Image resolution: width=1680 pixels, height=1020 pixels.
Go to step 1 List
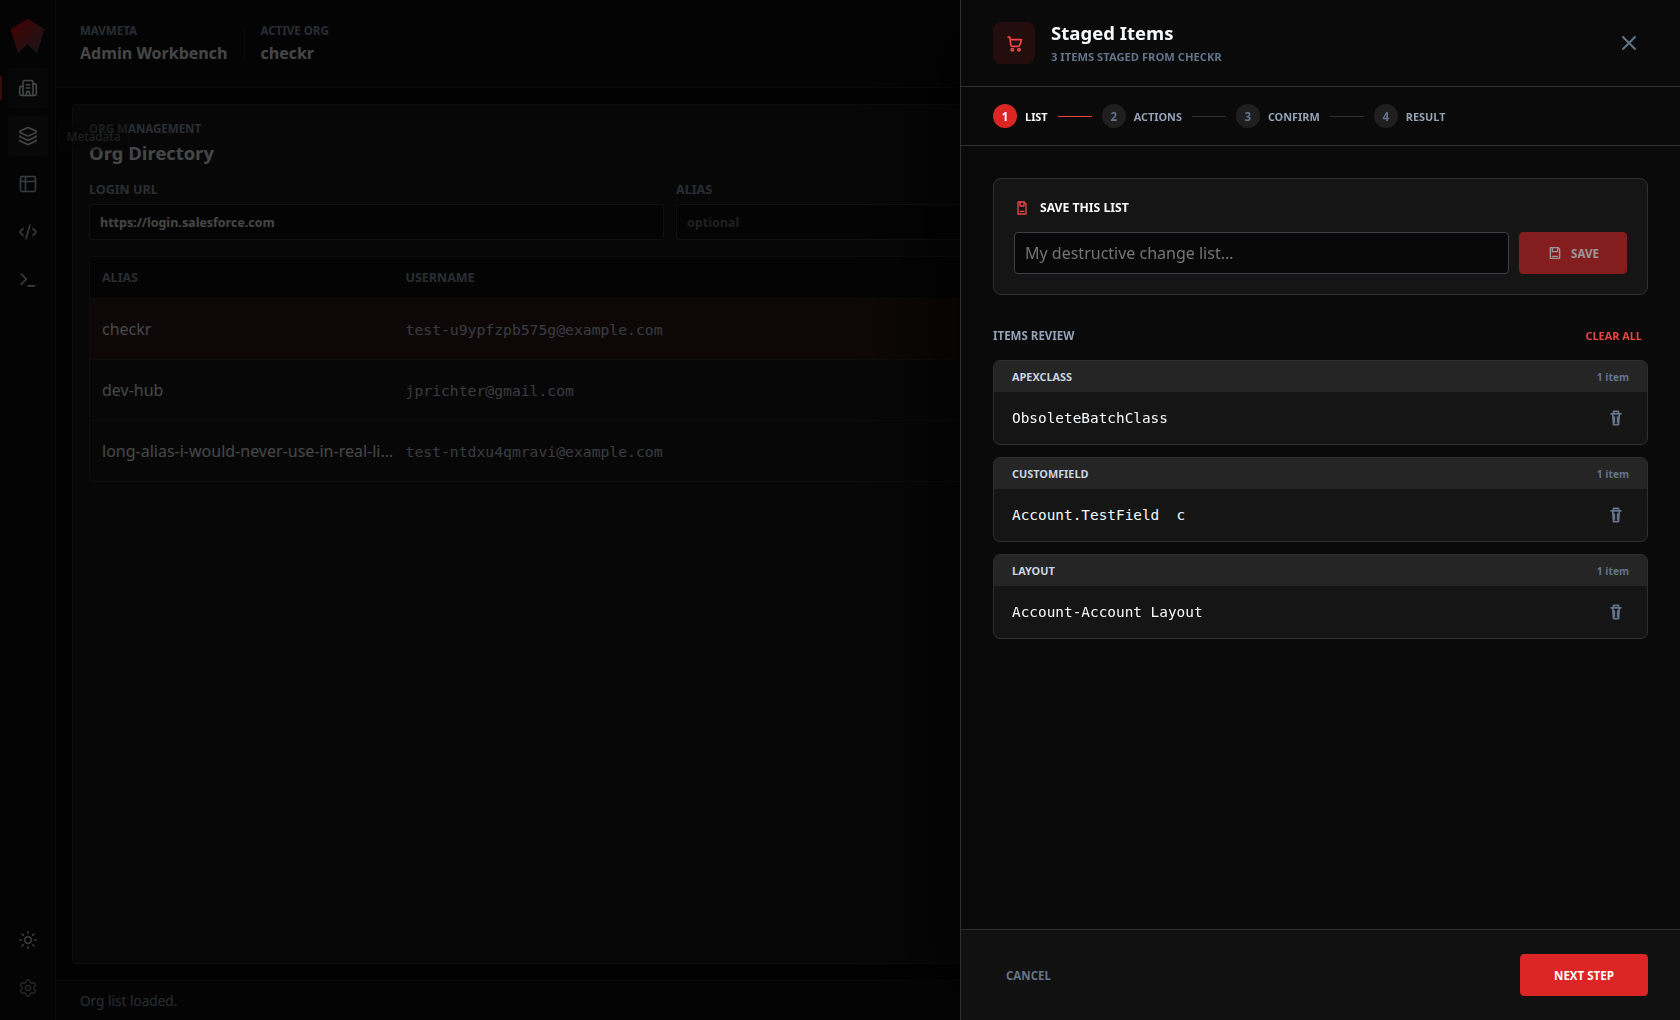[1020, 117]
